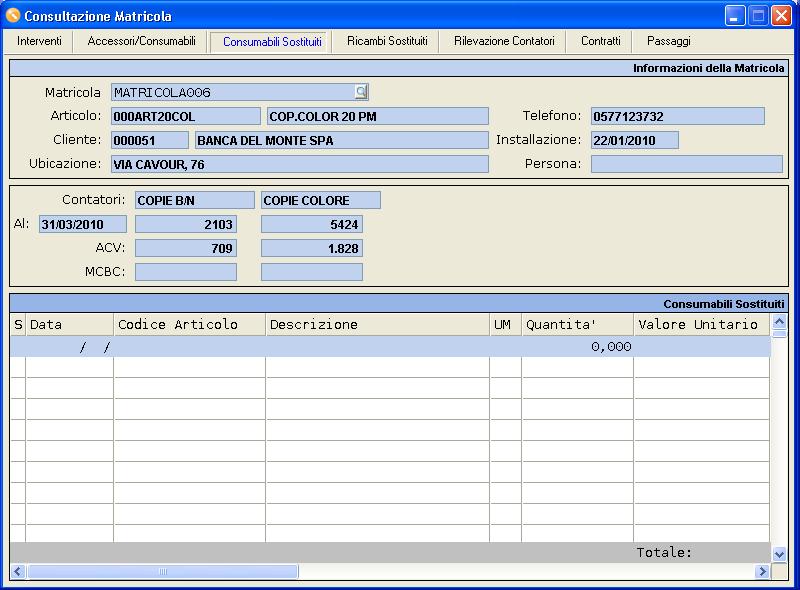
Task: Click the Matricola search lookup icon
Action: point(361,92)
